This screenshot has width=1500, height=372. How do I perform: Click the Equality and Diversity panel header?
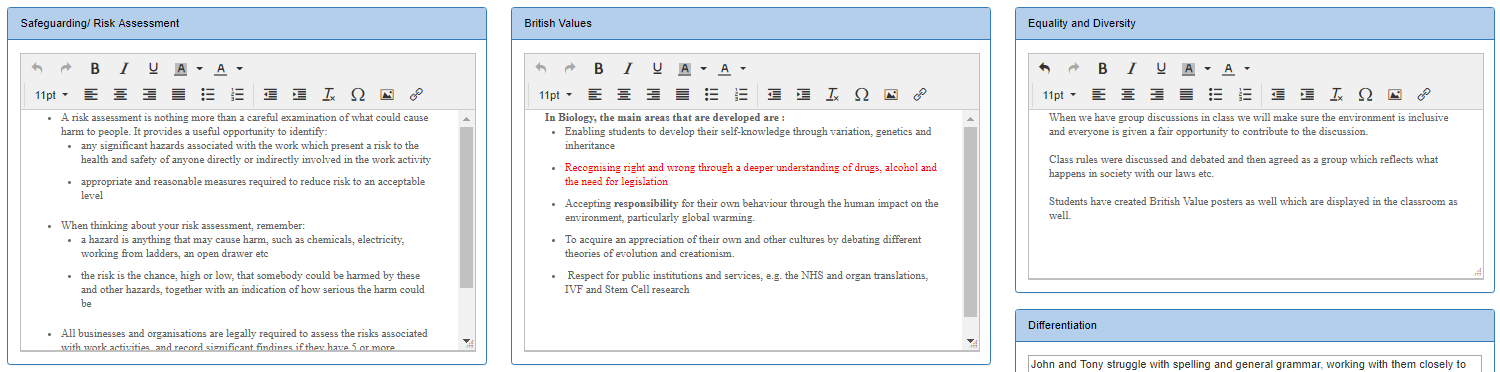coord(1255,23)
